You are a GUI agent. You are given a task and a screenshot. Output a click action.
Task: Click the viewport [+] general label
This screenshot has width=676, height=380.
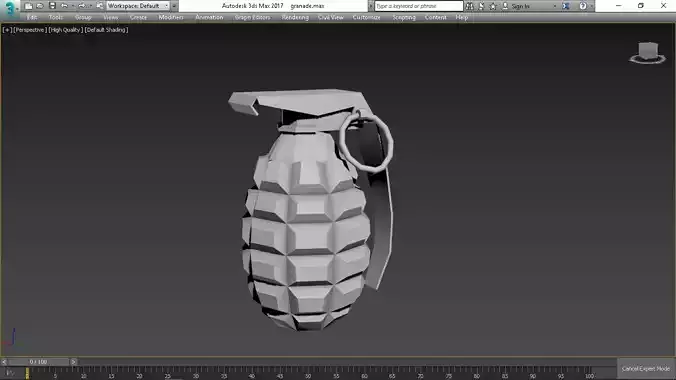point(7,30)
